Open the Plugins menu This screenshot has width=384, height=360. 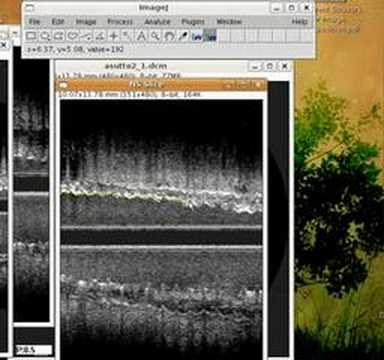tap(193, 22)
